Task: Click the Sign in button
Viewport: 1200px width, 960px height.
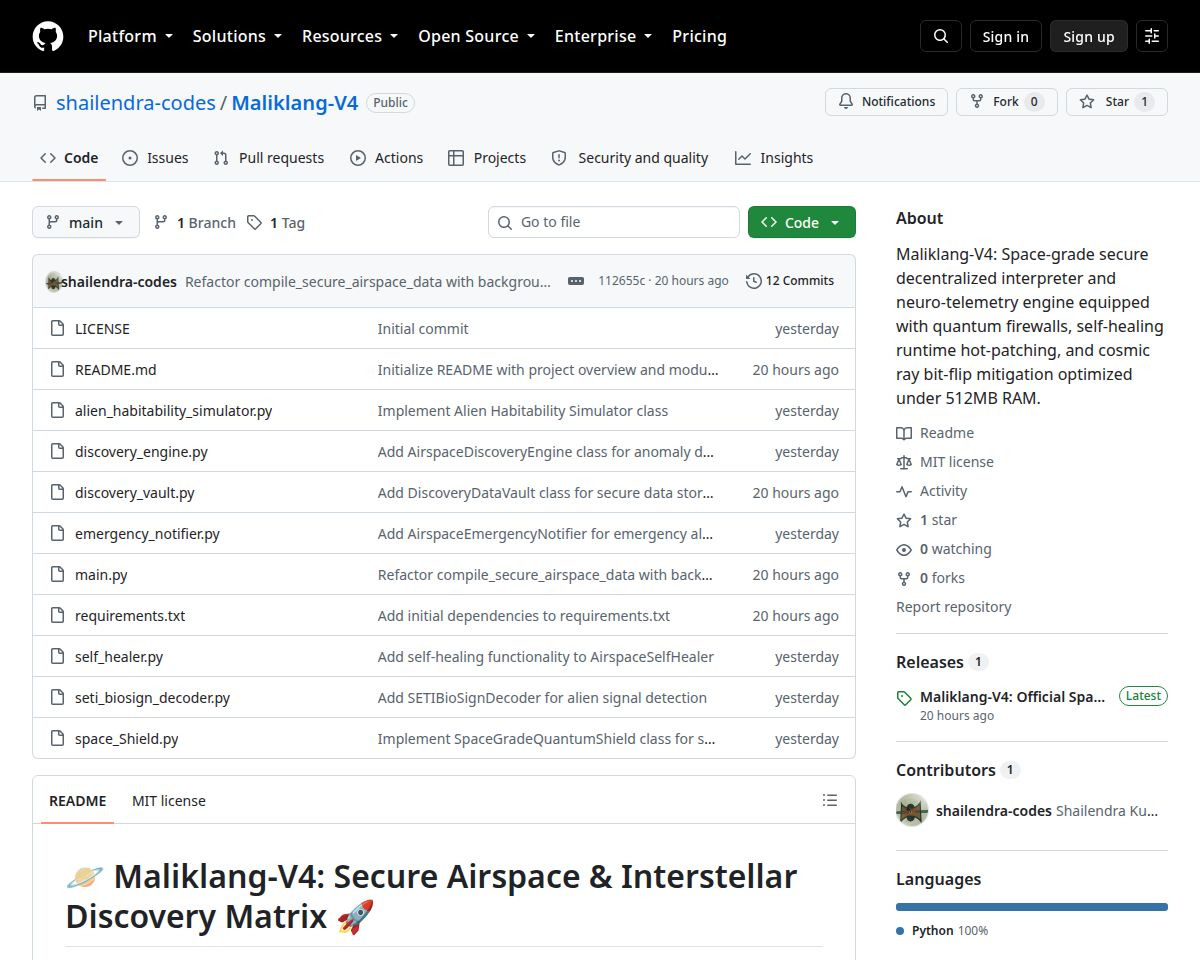Action: [1005, 36]
